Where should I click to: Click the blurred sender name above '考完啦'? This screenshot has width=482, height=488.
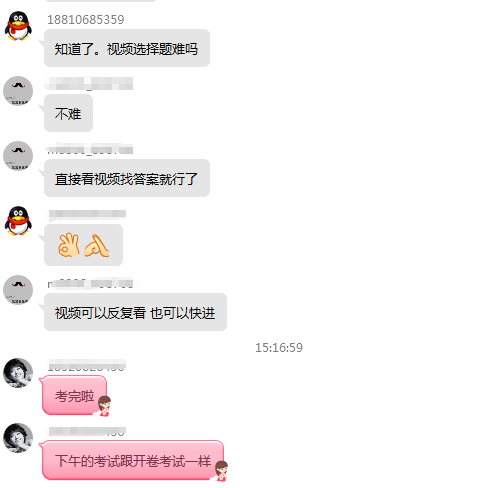tap(87, 365)
